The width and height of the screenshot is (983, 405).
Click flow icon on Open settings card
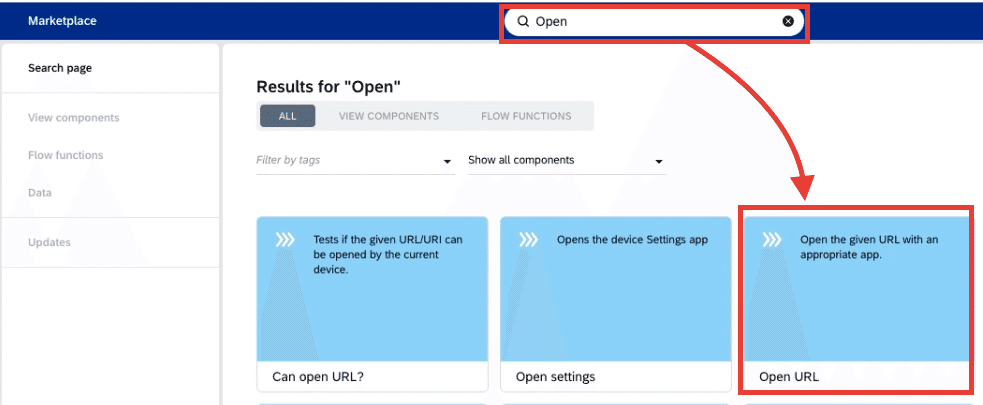coord(528,239)
